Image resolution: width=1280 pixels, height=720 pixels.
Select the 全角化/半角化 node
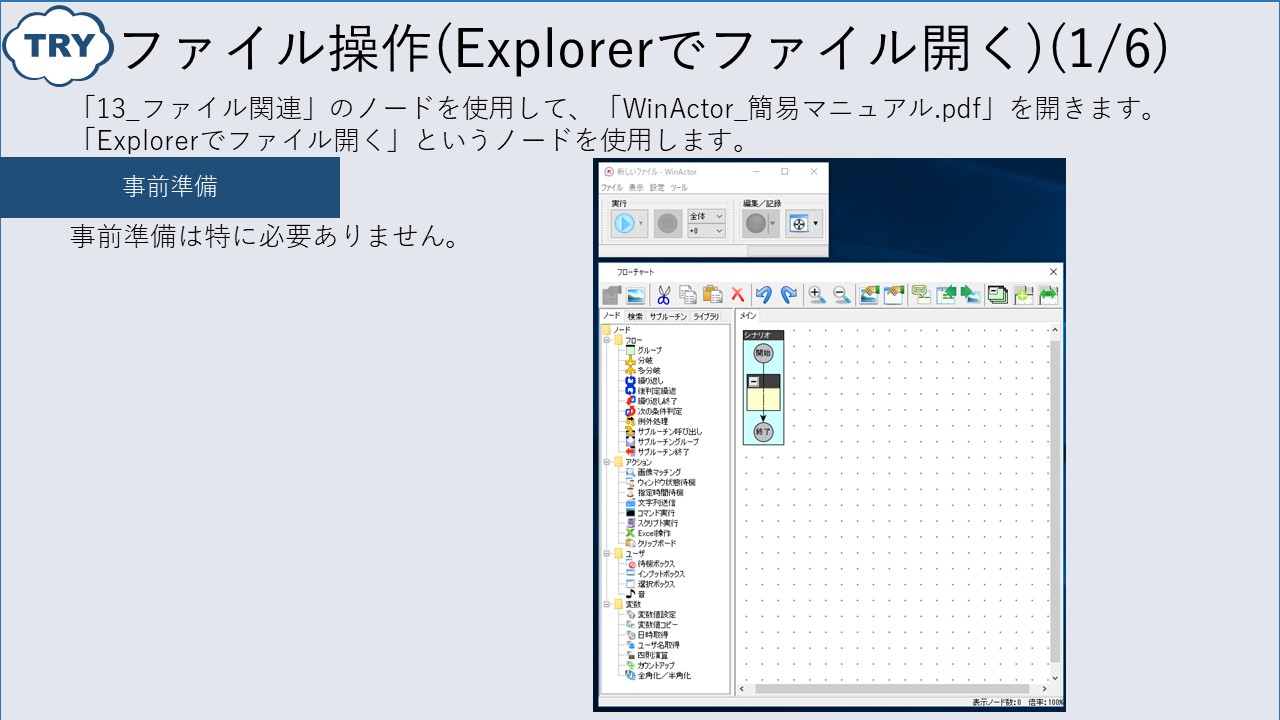click(664, 675)
